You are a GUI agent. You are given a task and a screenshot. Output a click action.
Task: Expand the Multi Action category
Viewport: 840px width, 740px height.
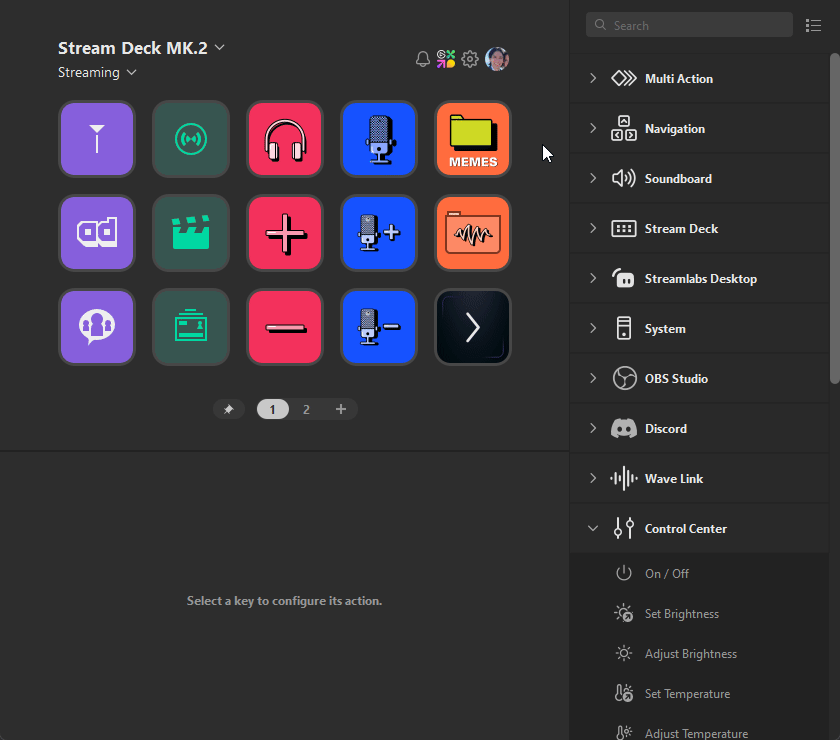[699, 79]
